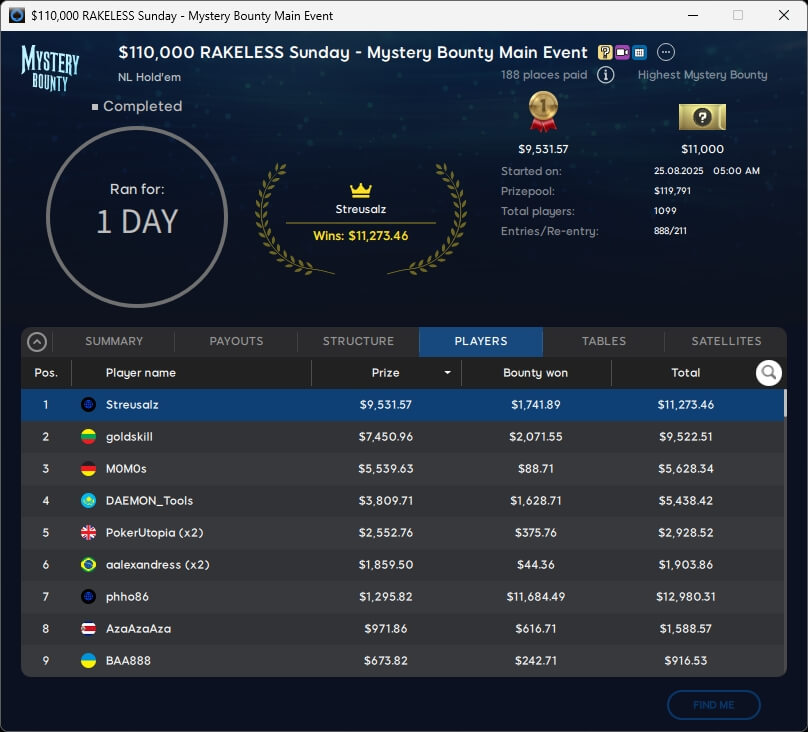Select the Tables tab
The image size is (808, 732).
pyautogui.click(x=604, y=341)
